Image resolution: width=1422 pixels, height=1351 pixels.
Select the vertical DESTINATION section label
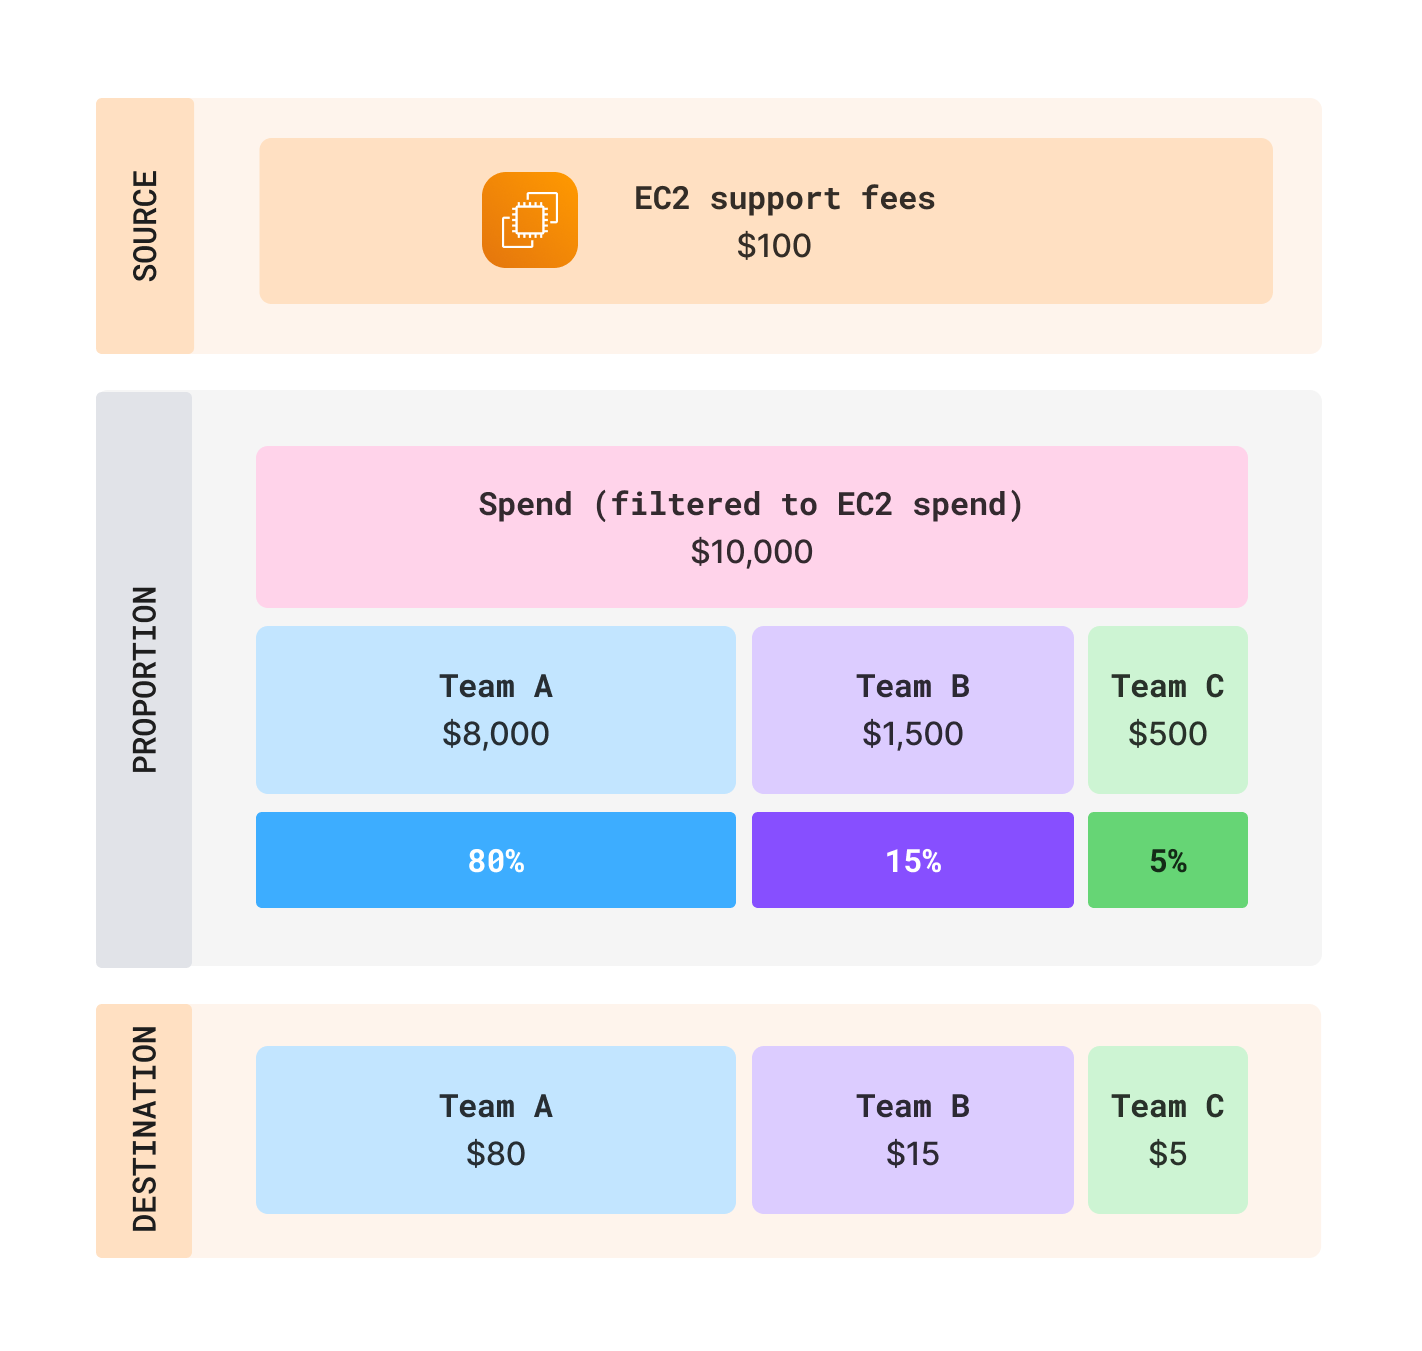145,1129
